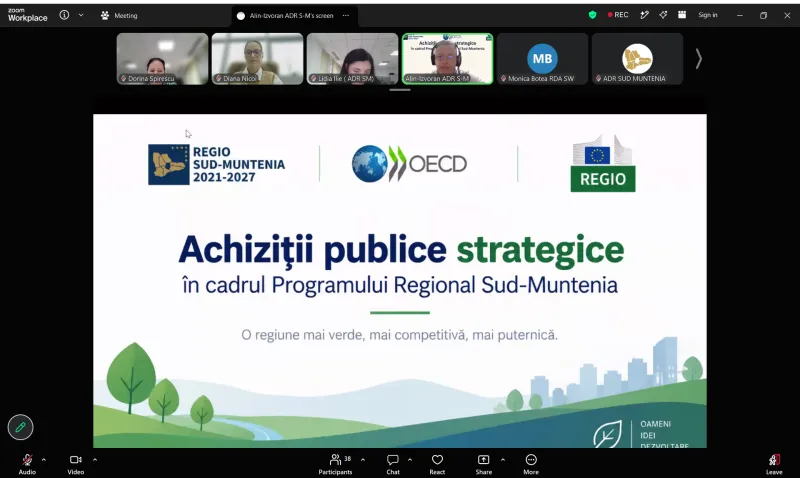800x478 pixels.
Task: Open the React heart menu
Action: (437, 464)
